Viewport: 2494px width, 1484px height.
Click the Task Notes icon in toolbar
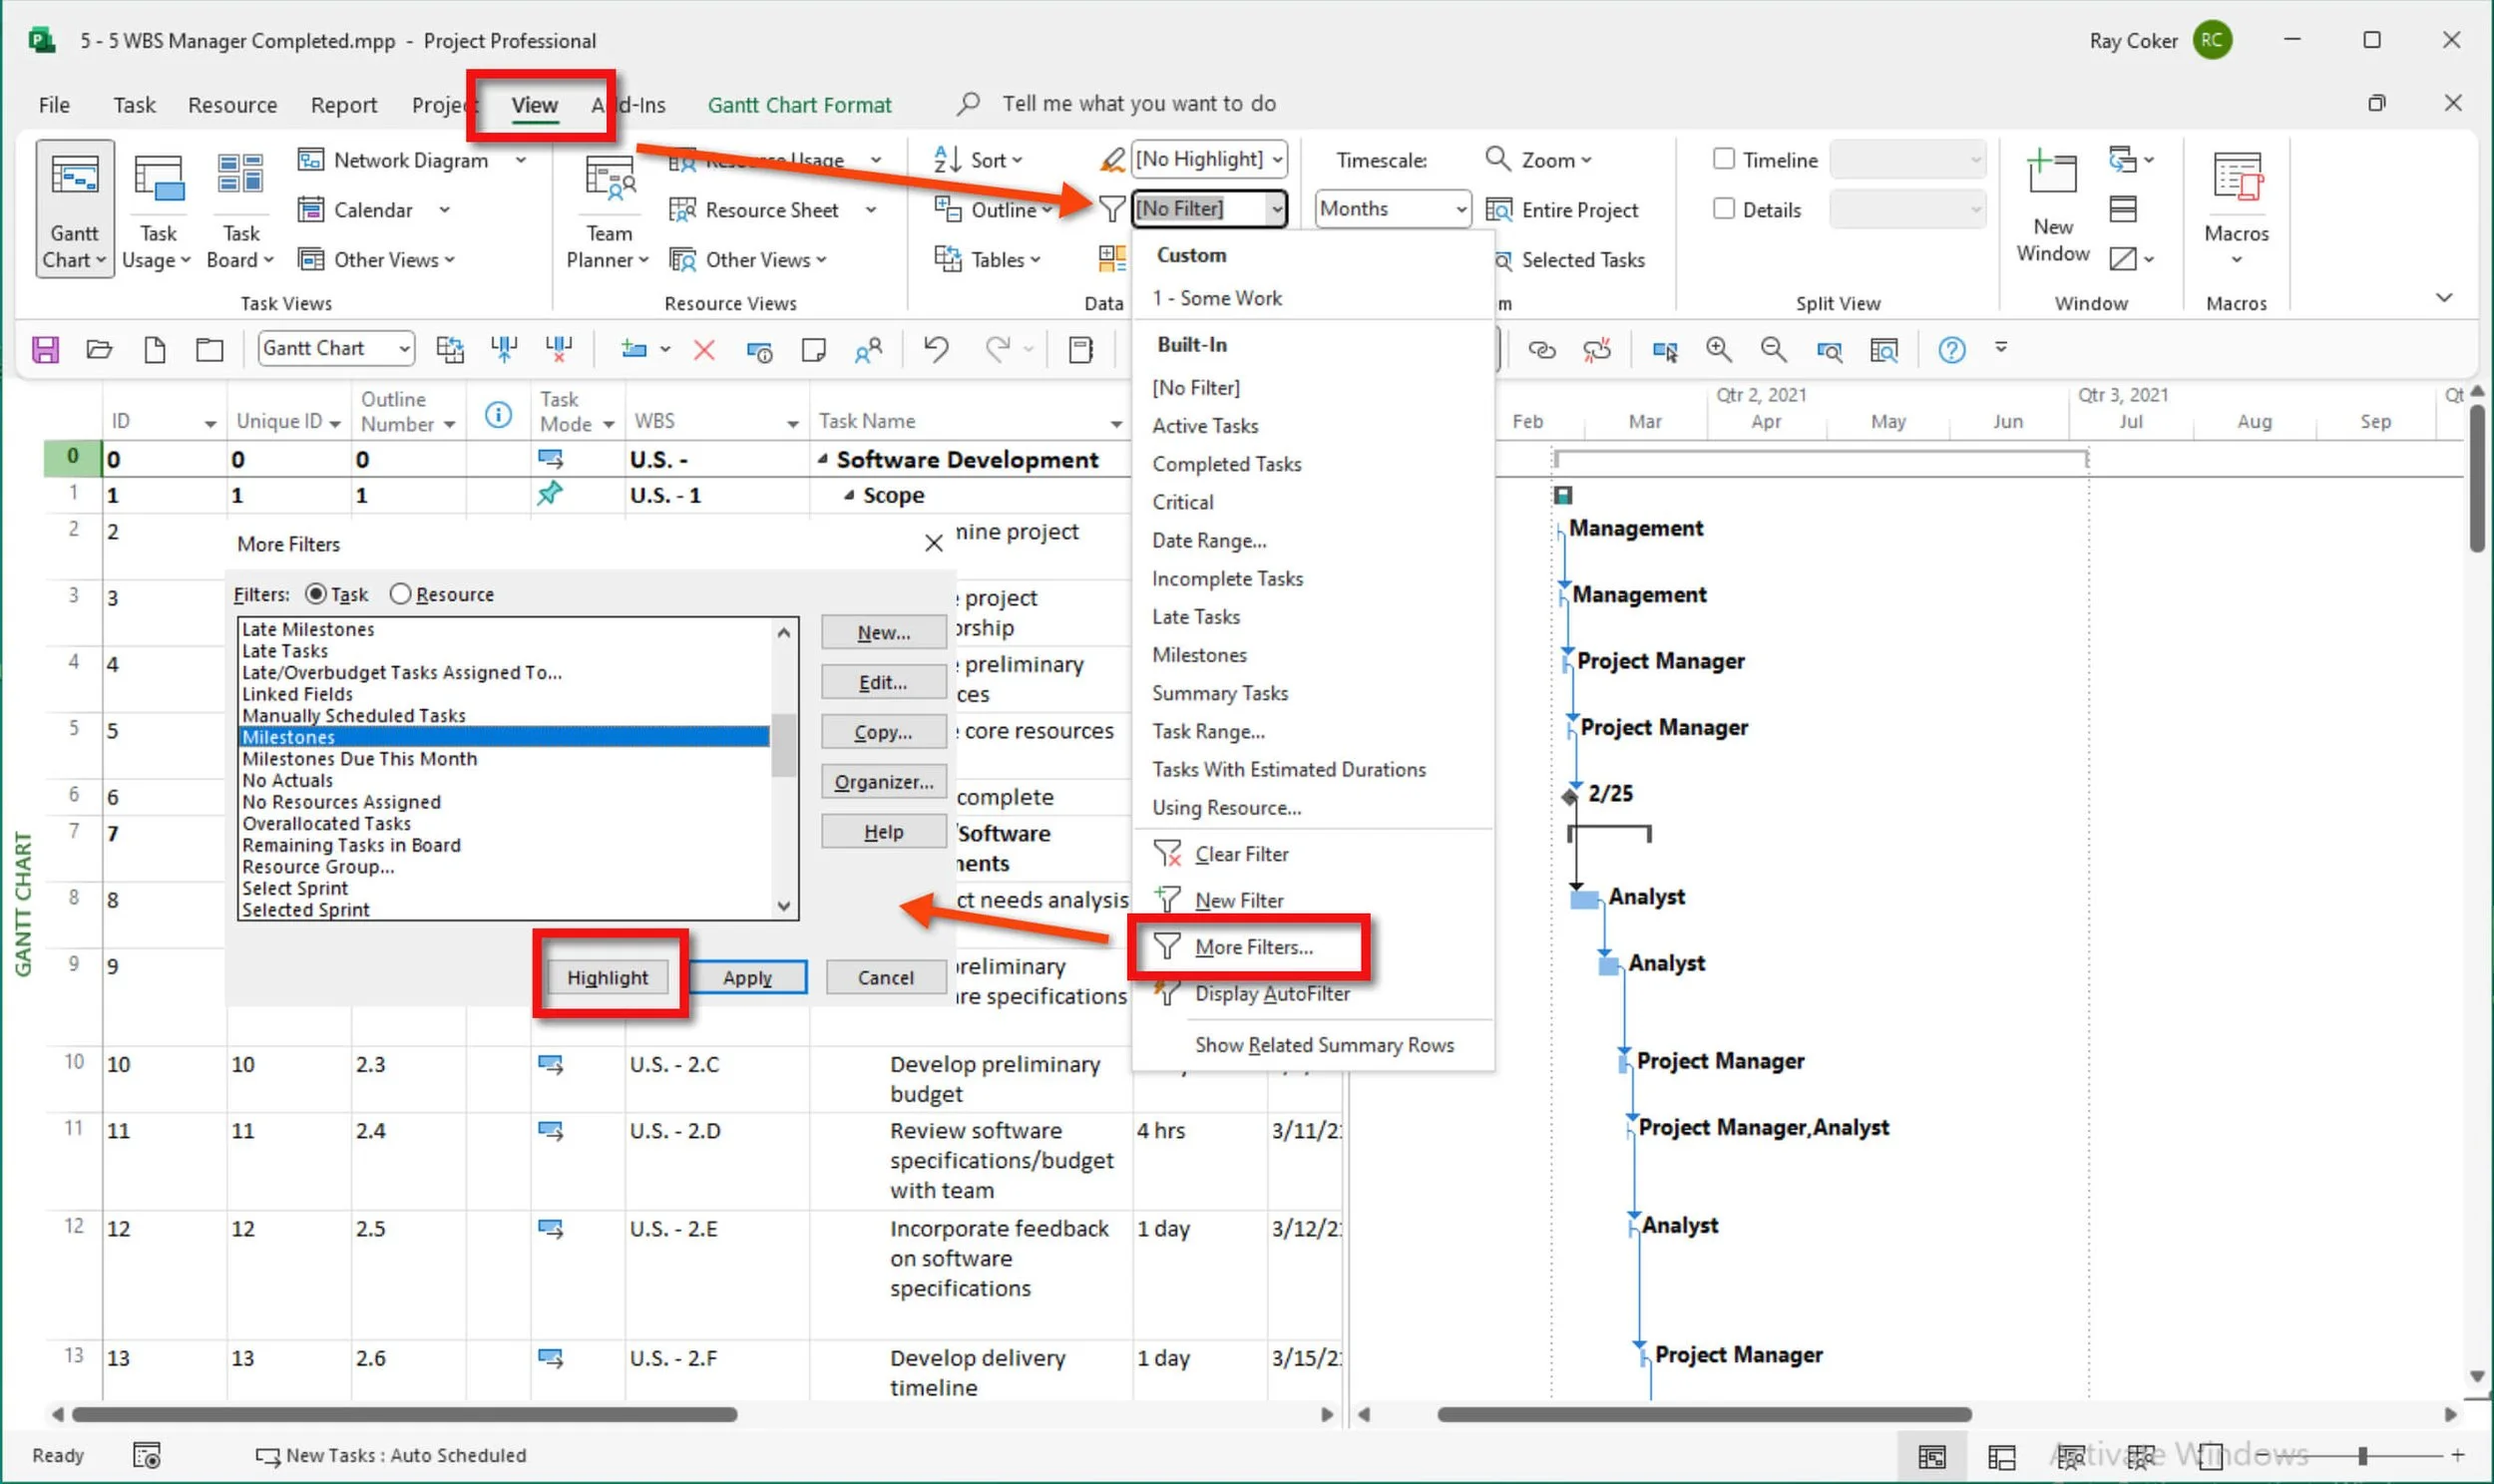(x=813, y=349)
